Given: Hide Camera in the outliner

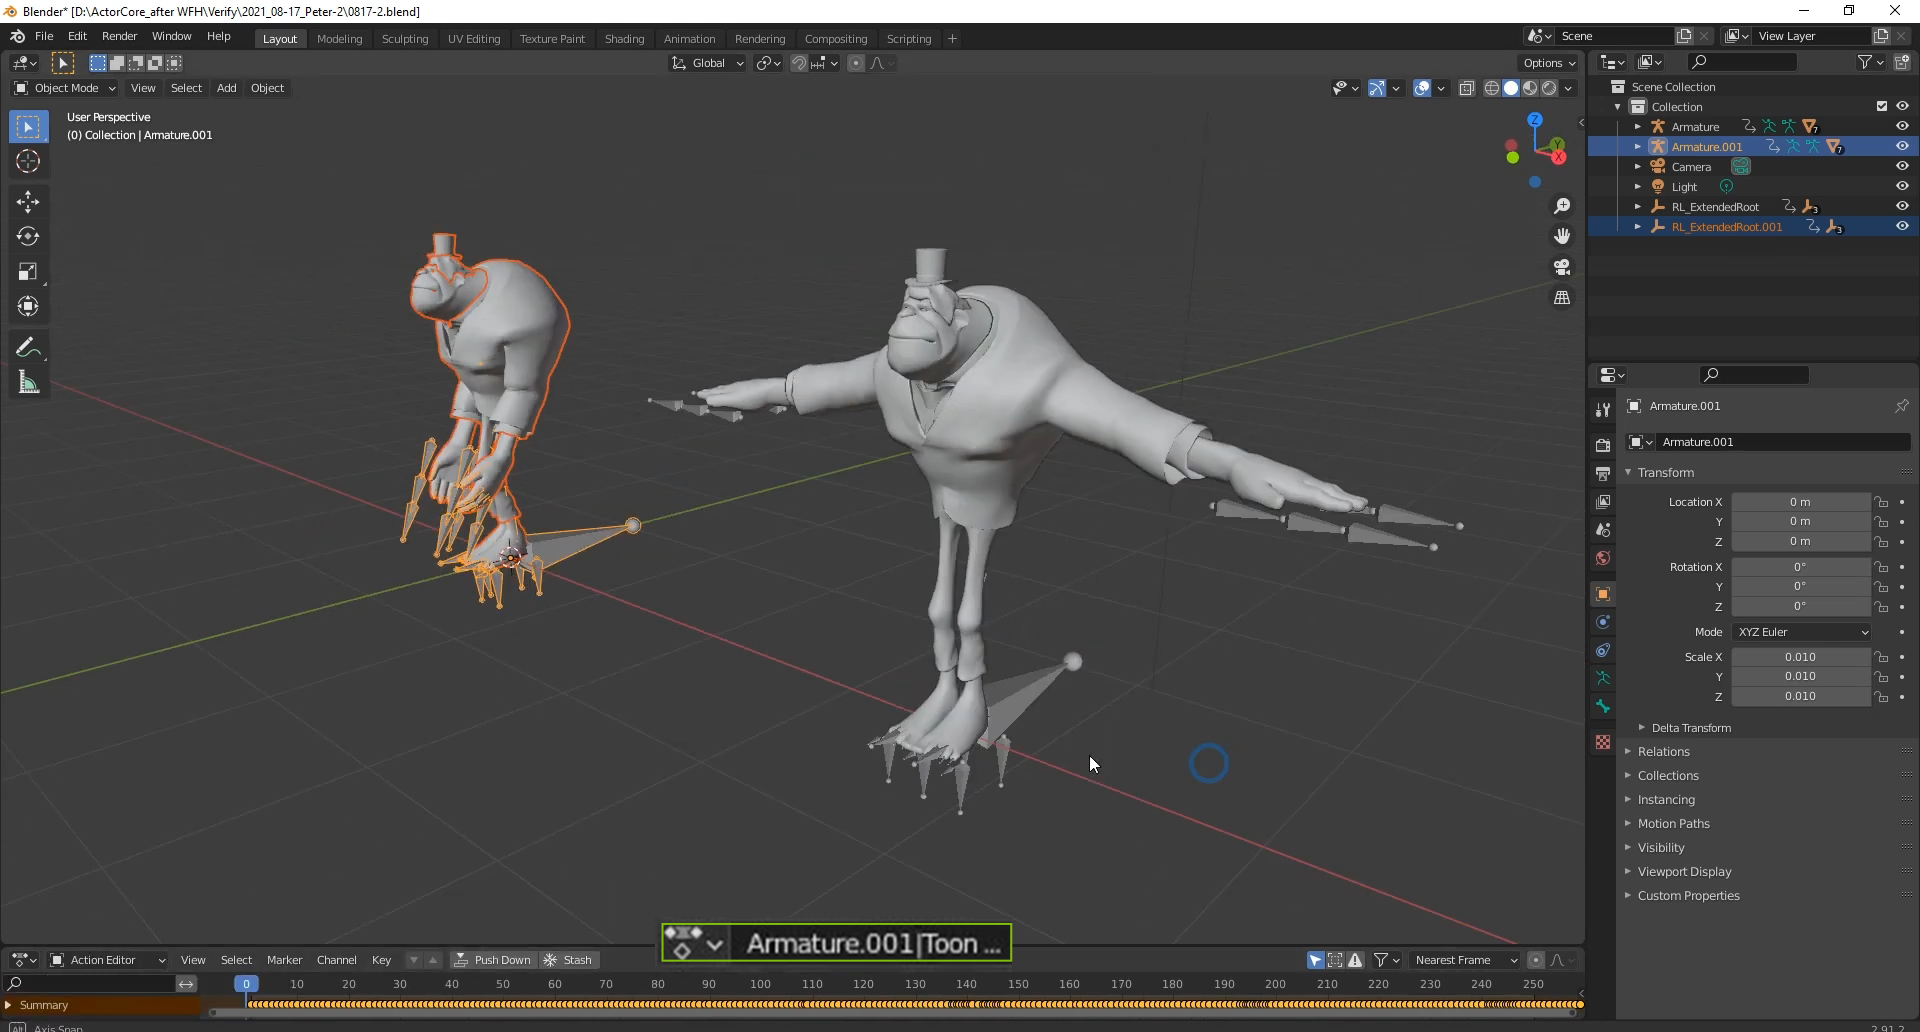Looking at the screenshot, I should pos(1902,166).
